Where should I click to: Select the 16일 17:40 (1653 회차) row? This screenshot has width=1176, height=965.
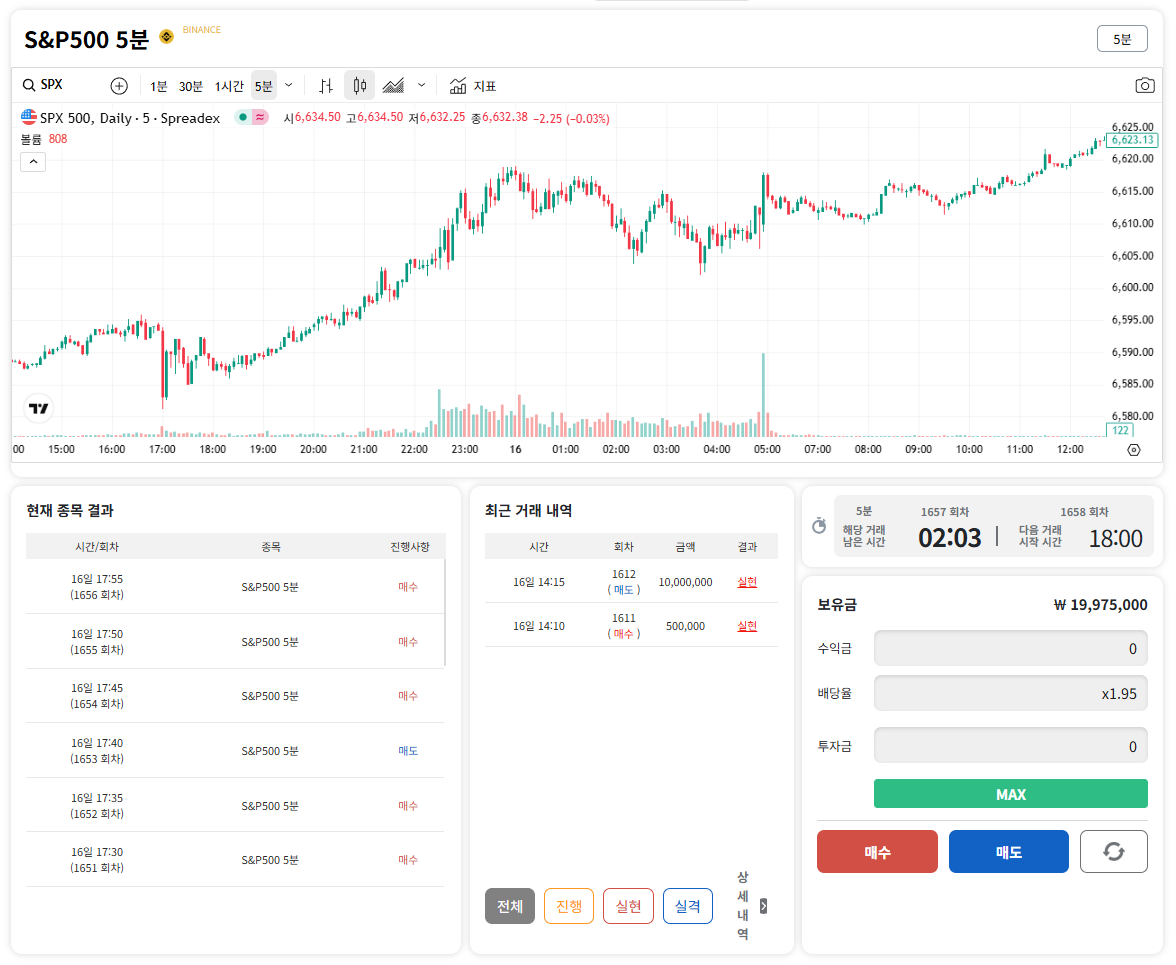[x=235, y=751]
